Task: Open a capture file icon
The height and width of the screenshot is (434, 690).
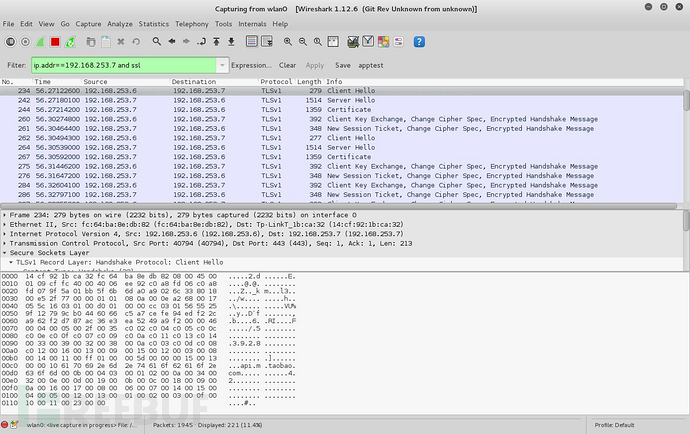Action: pos(91,42)
